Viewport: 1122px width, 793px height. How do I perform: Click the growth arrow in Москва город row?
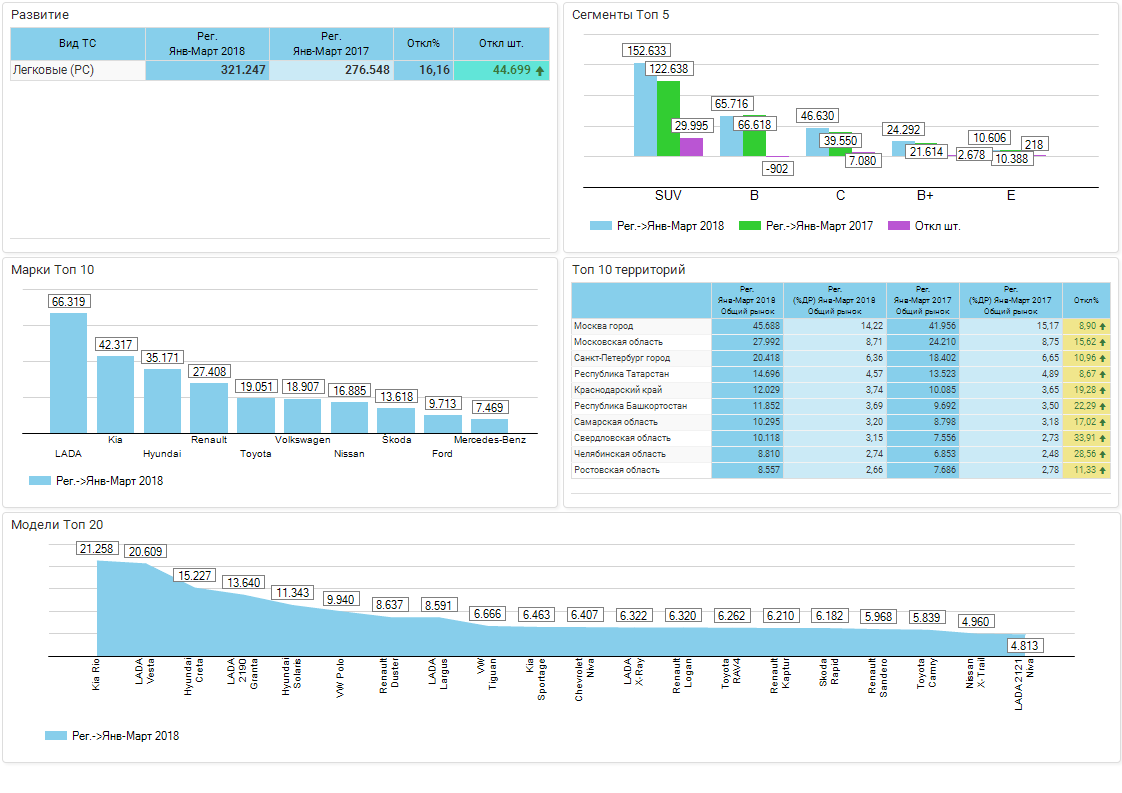point(1103,326)
